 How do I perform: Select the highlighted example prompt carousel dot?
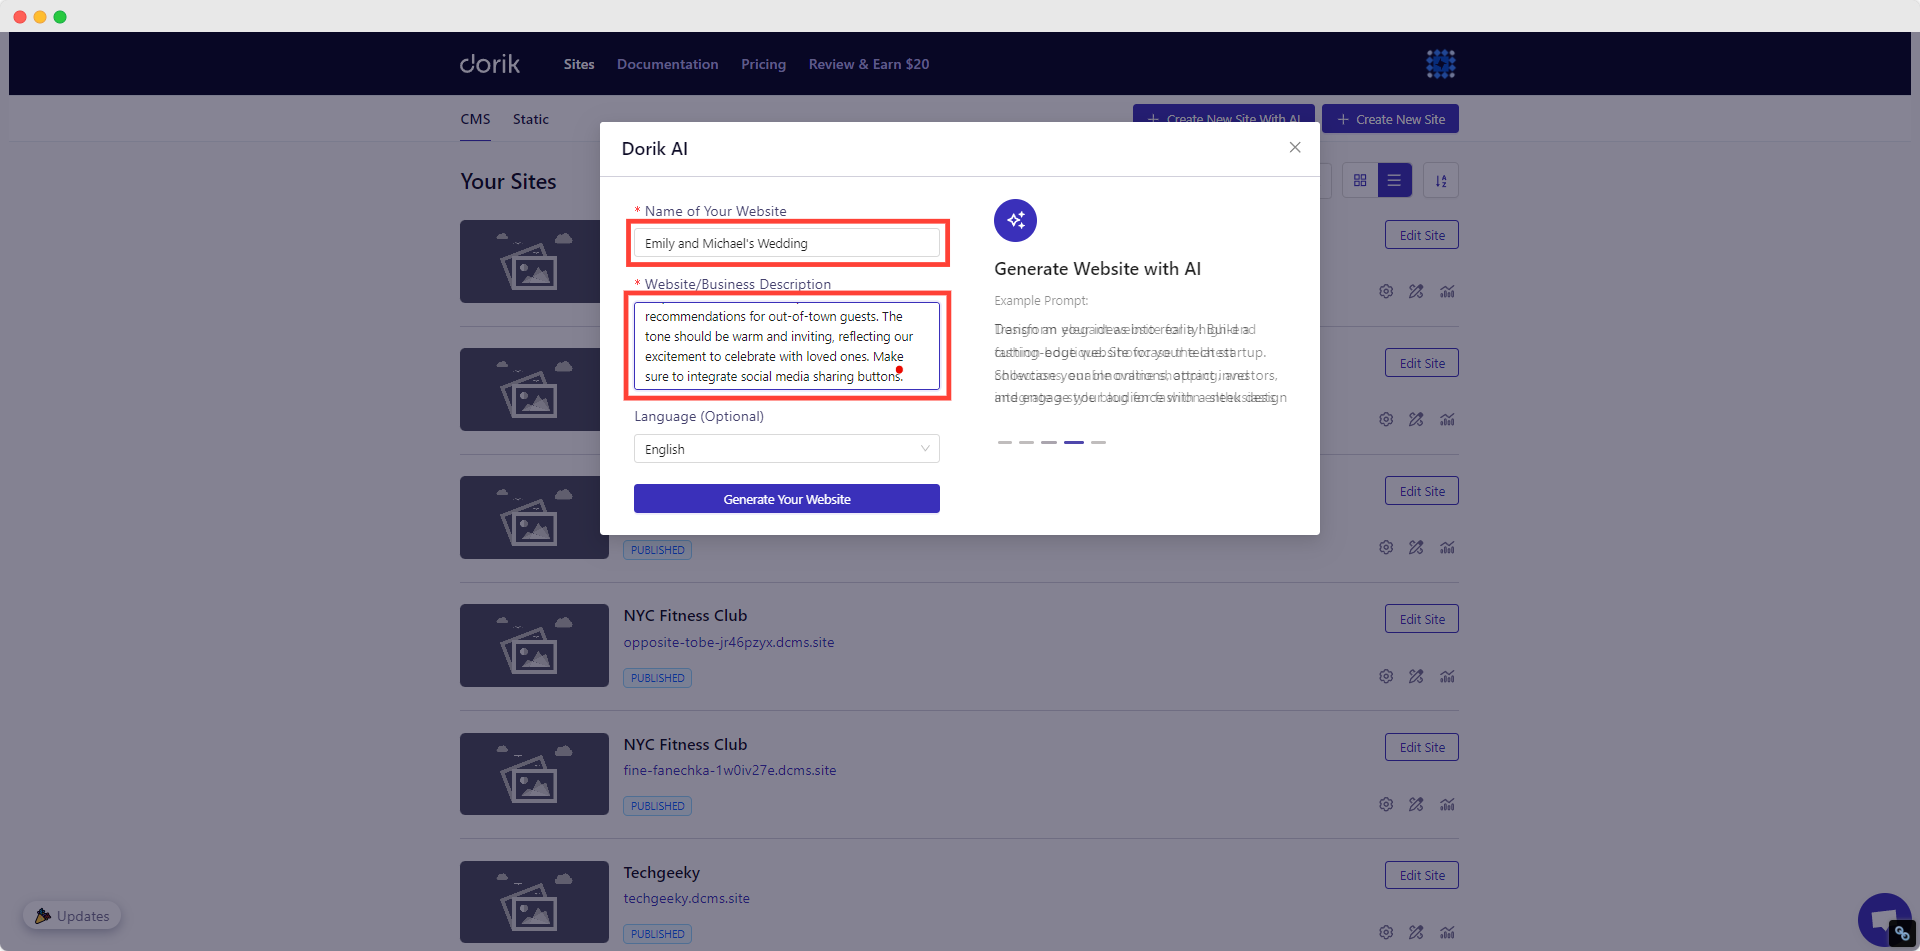1073,442
